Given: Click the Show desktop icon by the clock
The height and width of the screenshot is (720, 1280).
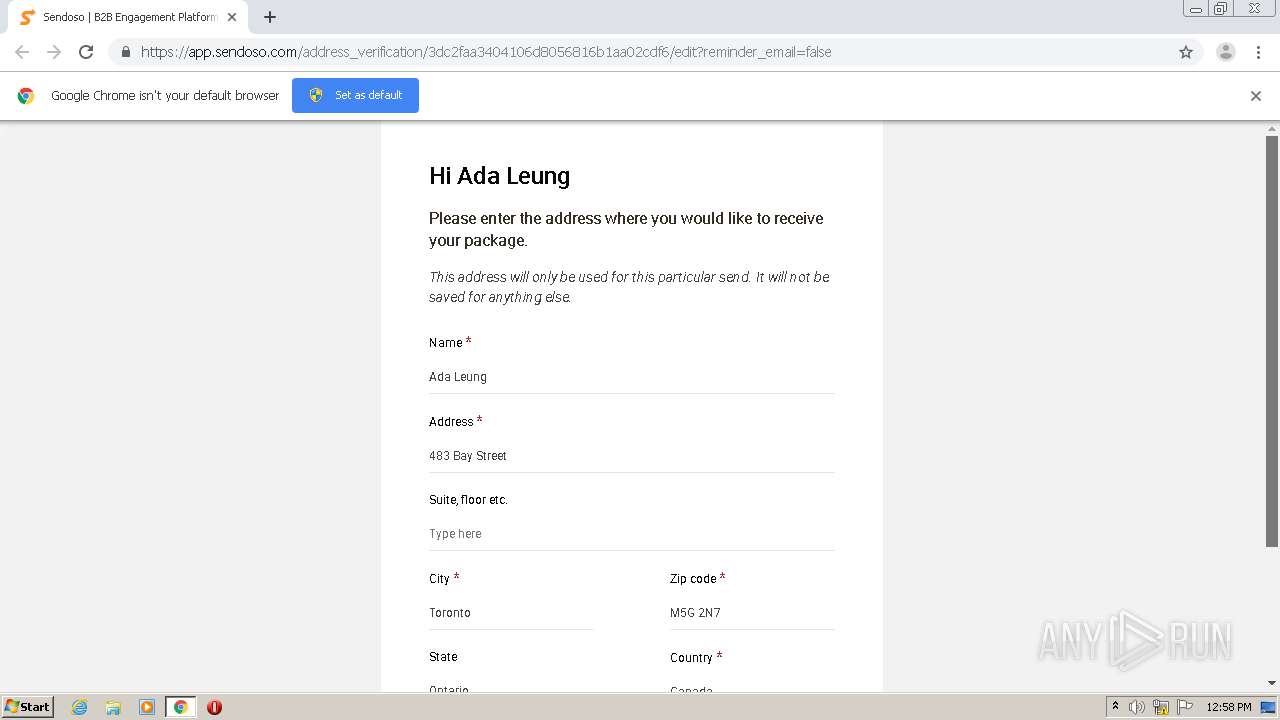Looking at the screenshot, I should point(1268,707).
